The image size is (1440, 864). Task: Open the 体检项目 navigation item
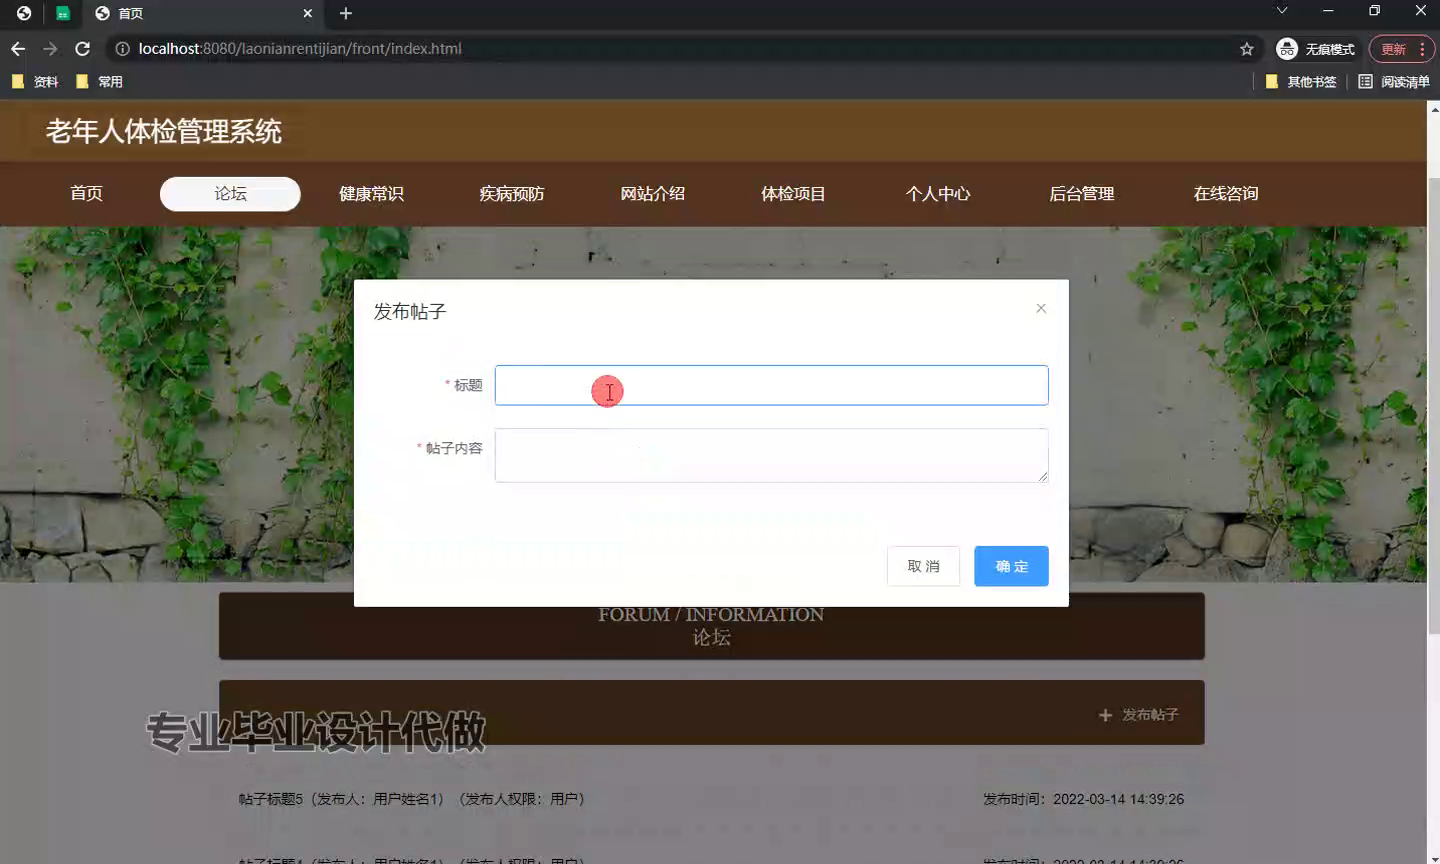(x=793, y=194)
